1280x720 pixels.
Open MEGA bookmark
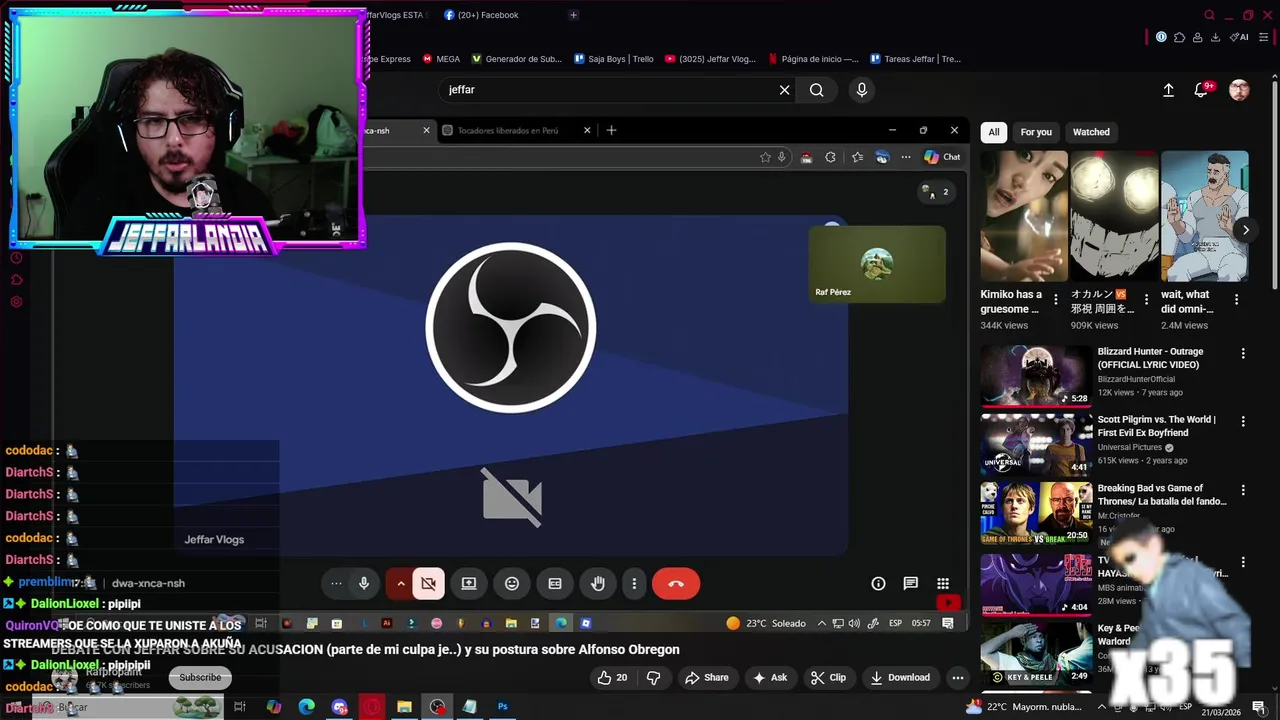(x=441, y=59)
